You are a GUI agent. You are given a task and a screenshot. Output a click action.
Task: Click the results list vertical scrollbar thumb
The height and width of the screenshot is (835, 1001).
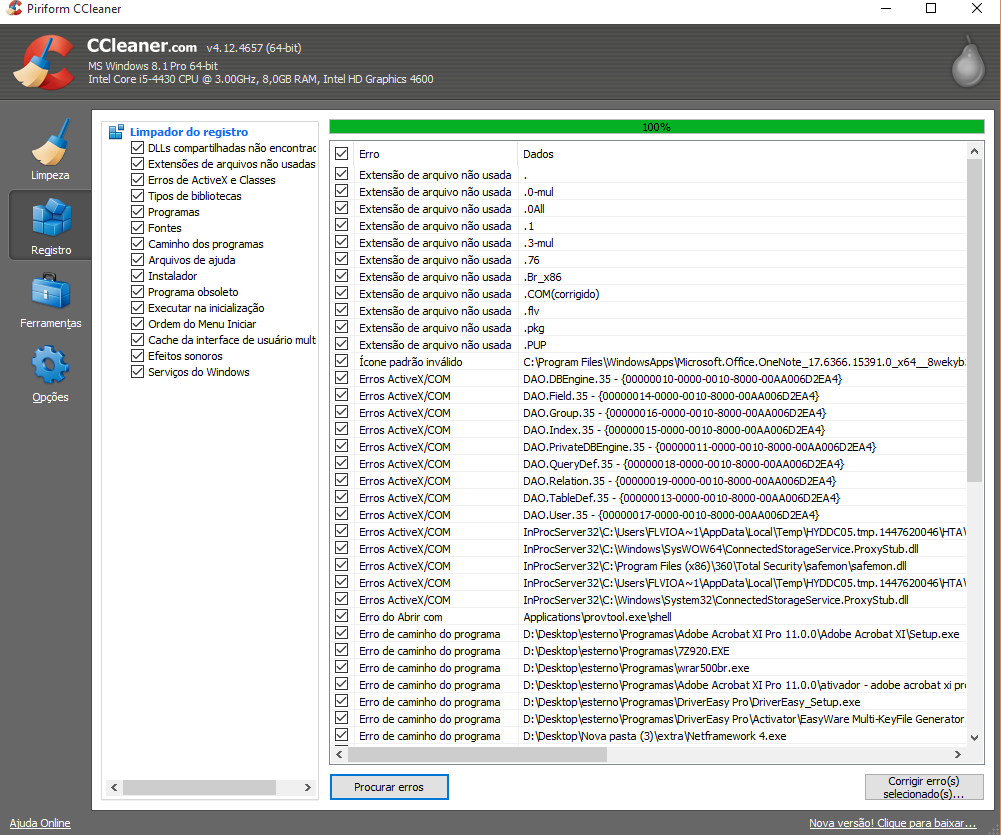tap(974, 320)
